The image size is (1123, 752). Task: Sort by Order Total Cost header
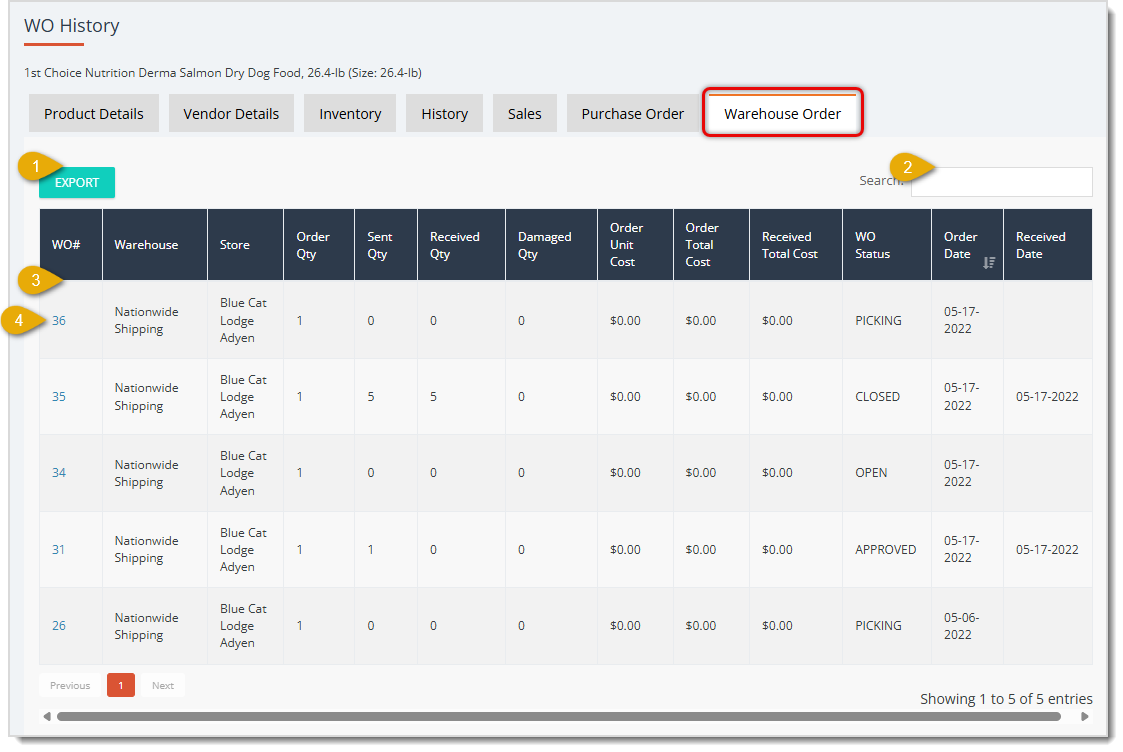pos(711,244)
